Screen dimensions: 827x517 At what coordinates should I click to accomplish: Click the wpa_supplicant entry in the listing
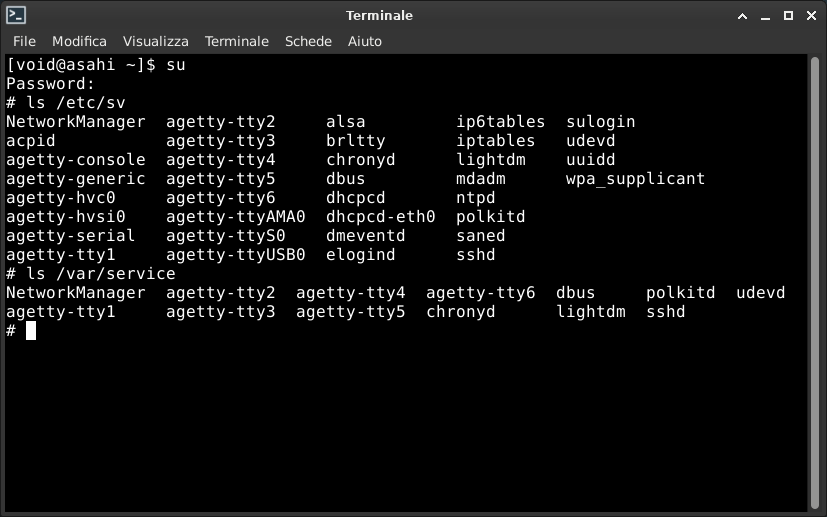click(635, 179)
